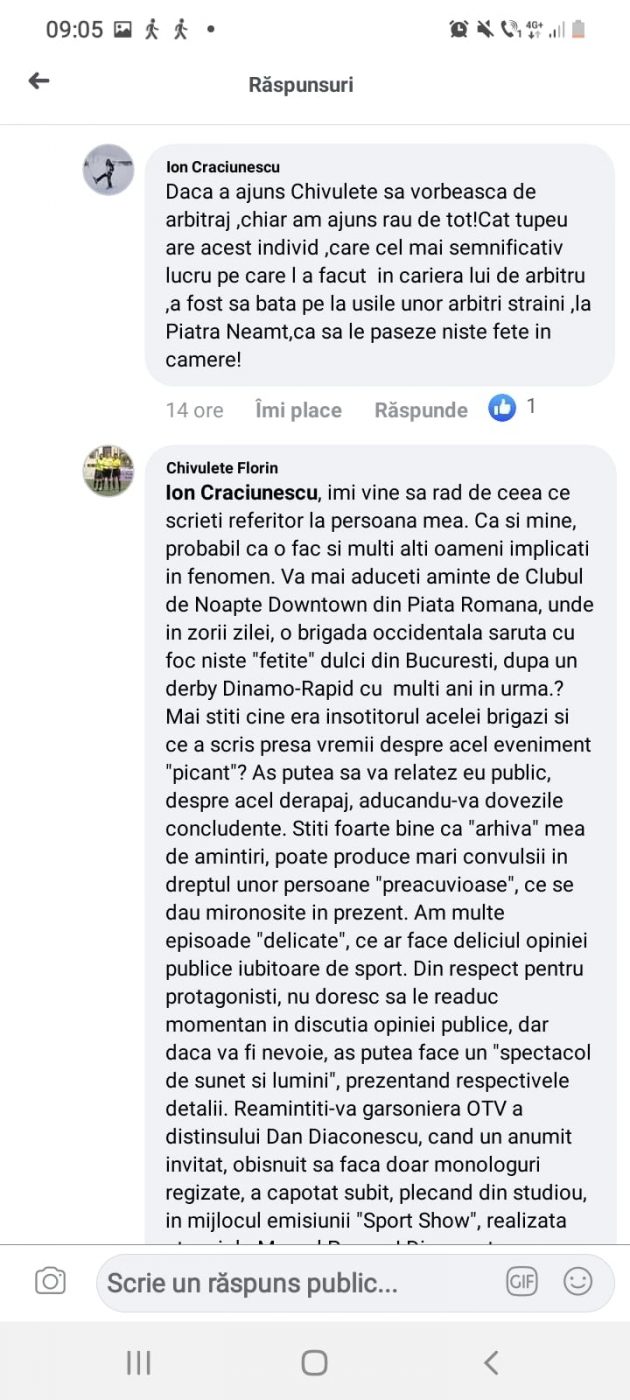Tap the Răspunsuri header title
630x1400 pixels.
(301, 85)
